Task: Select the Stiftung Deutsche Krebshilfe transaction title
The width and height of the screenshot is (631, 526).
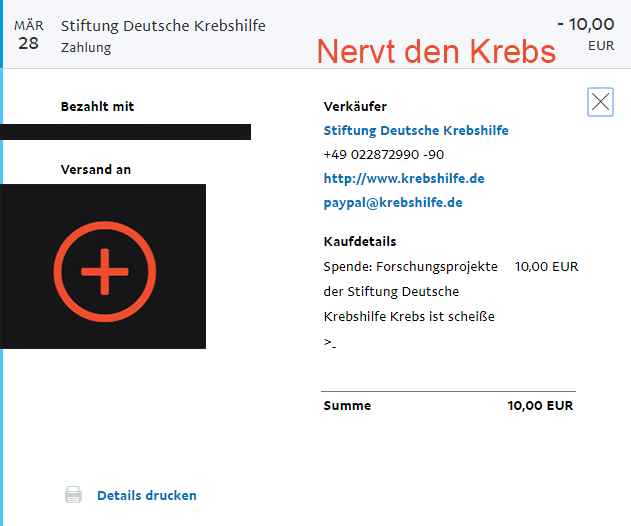Action: coord(163,26)
